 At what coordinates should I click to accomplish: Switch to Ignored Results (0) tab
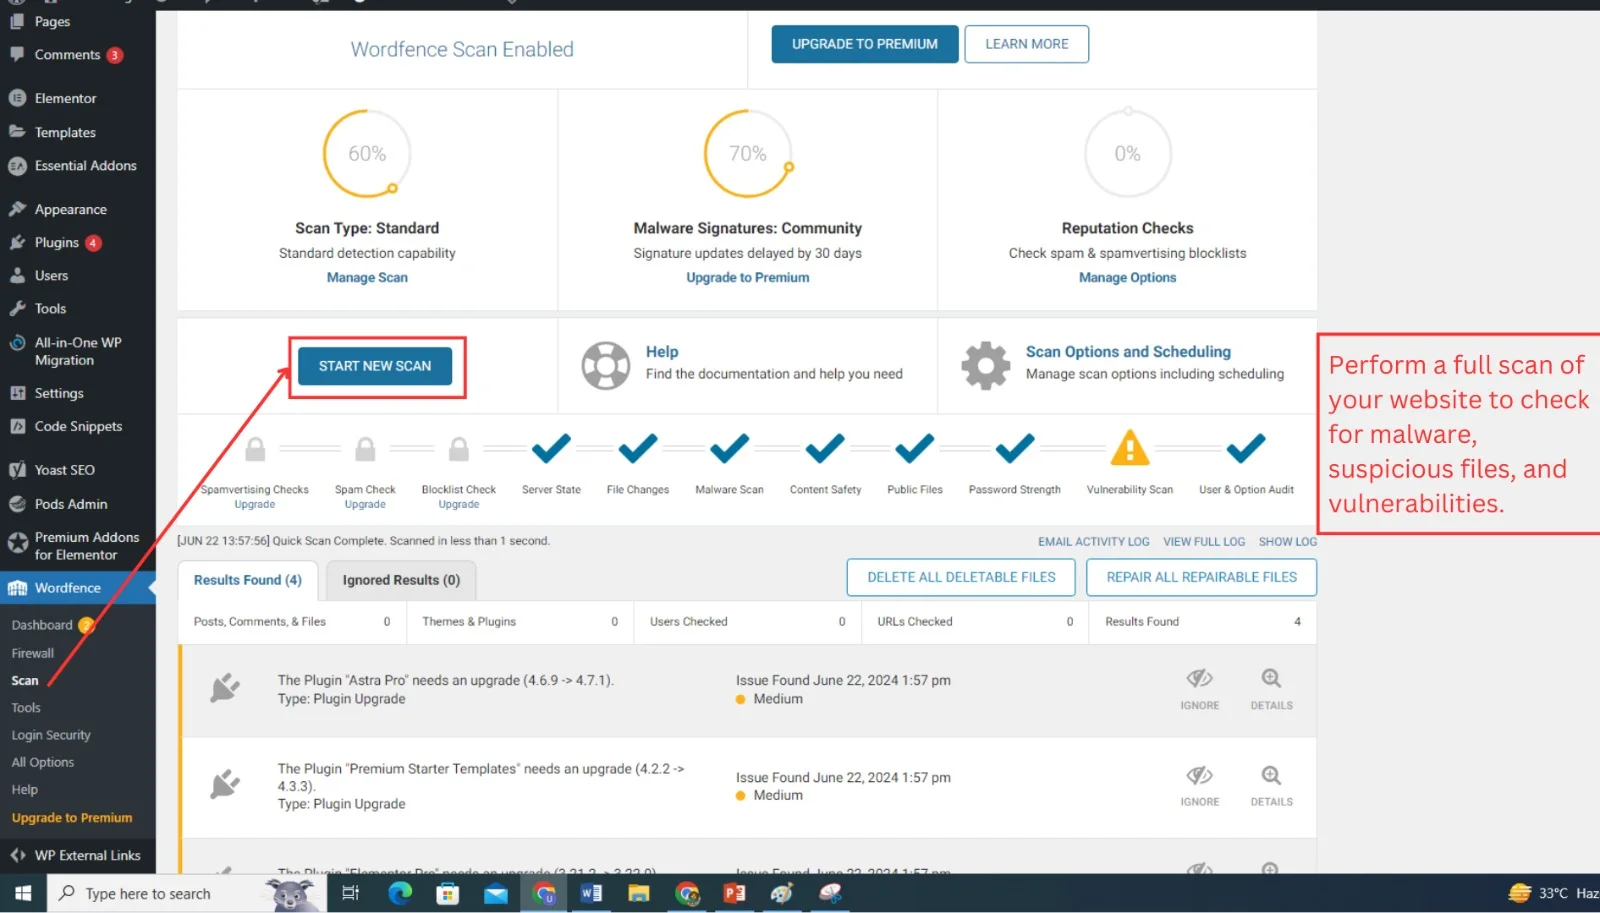[x=401, y=580]
